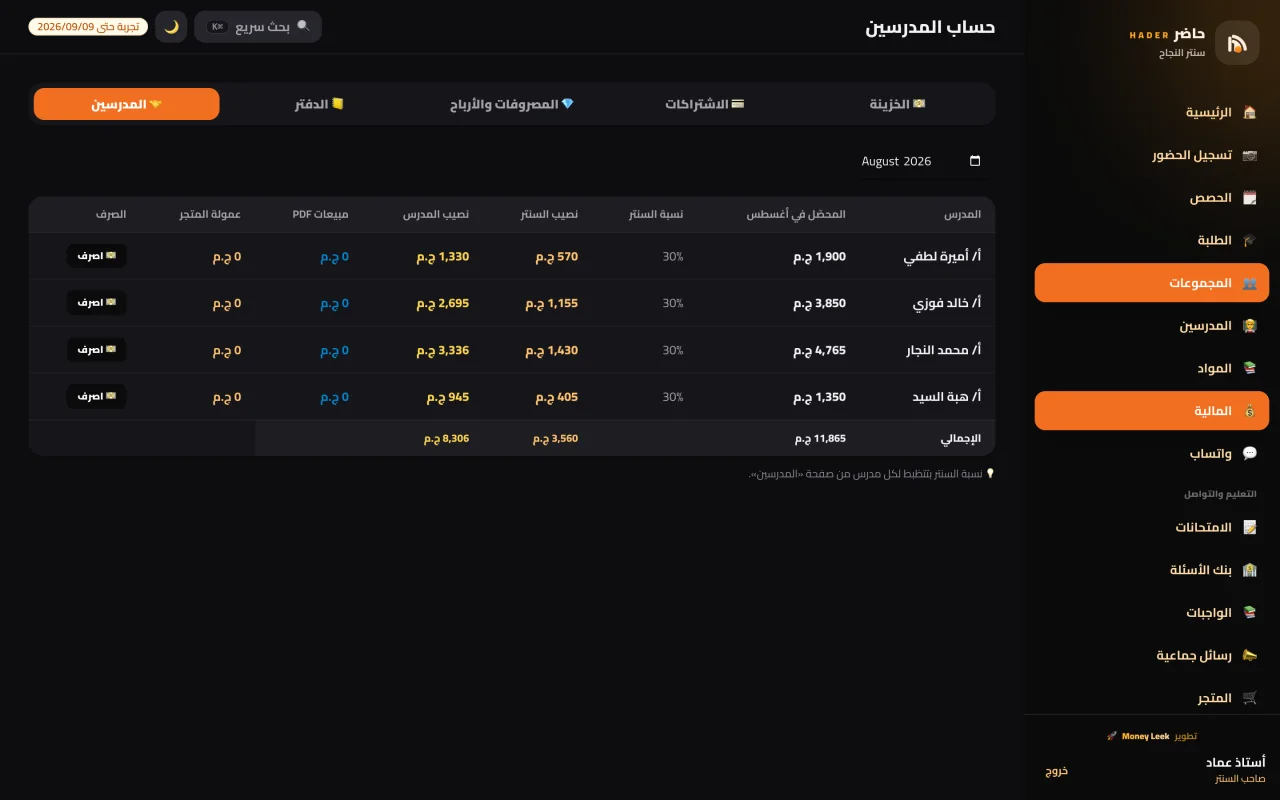Click the bank icon beside بنك الأسئلة
Viewport: 1280px width, 800px height.
click(1249, 570)
